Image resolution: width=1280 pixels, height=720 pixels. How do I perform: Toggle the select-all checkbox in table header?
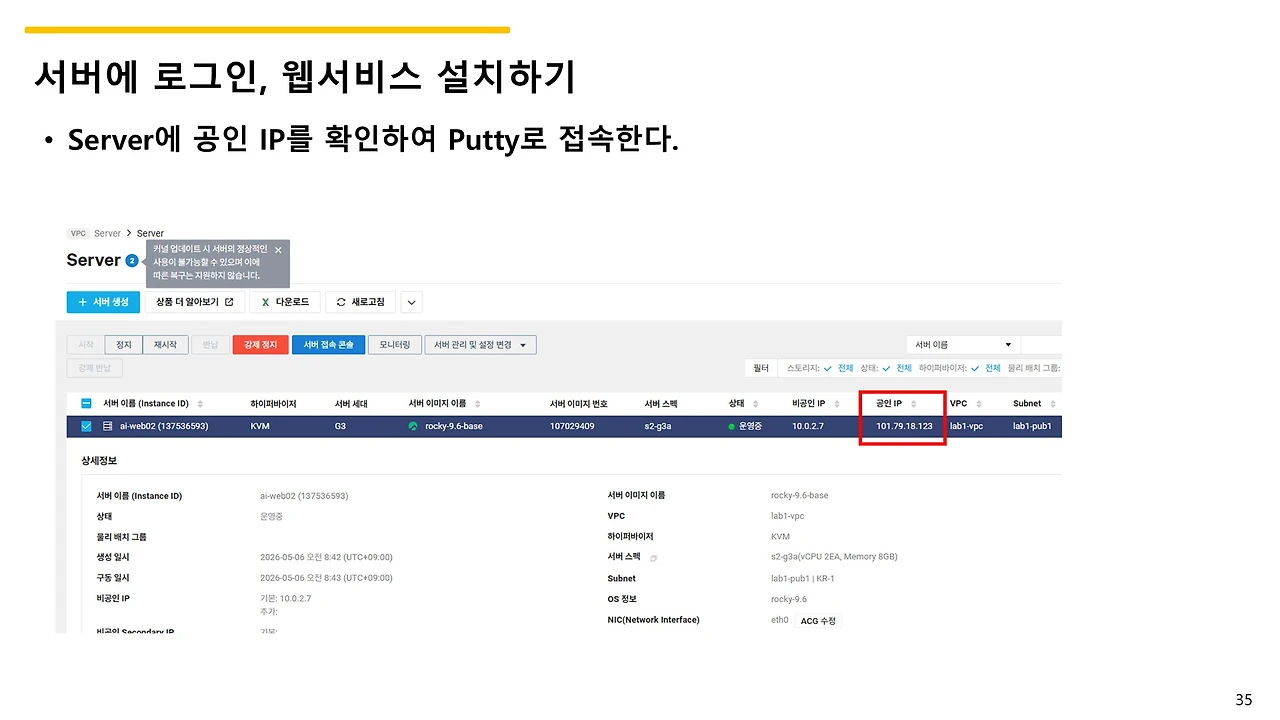coord(86,404)
